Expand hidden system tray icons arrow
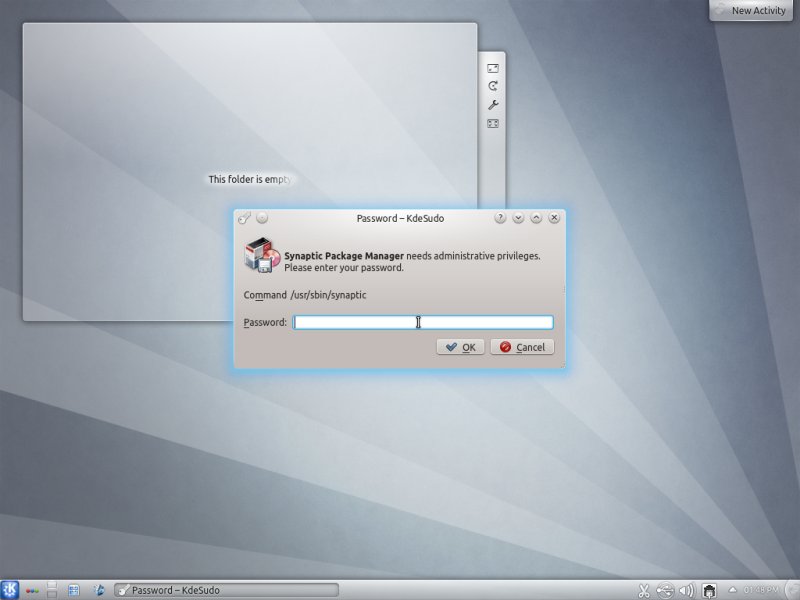The width and height of the screenshot is (800, 600). pyautogui.click(x=732, y=590)
